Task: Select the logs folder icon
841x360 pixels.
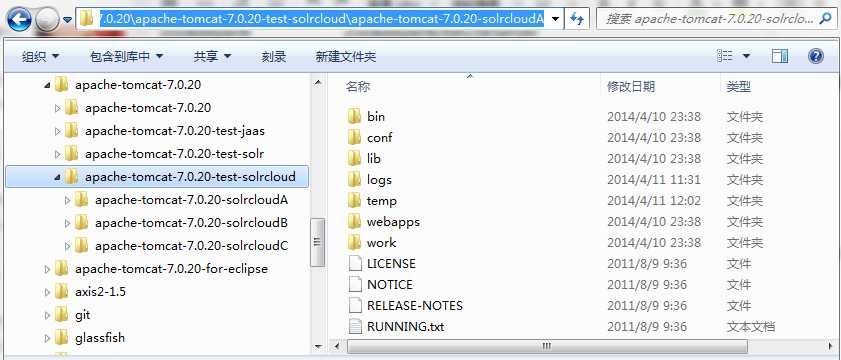Action: point(354,179)
